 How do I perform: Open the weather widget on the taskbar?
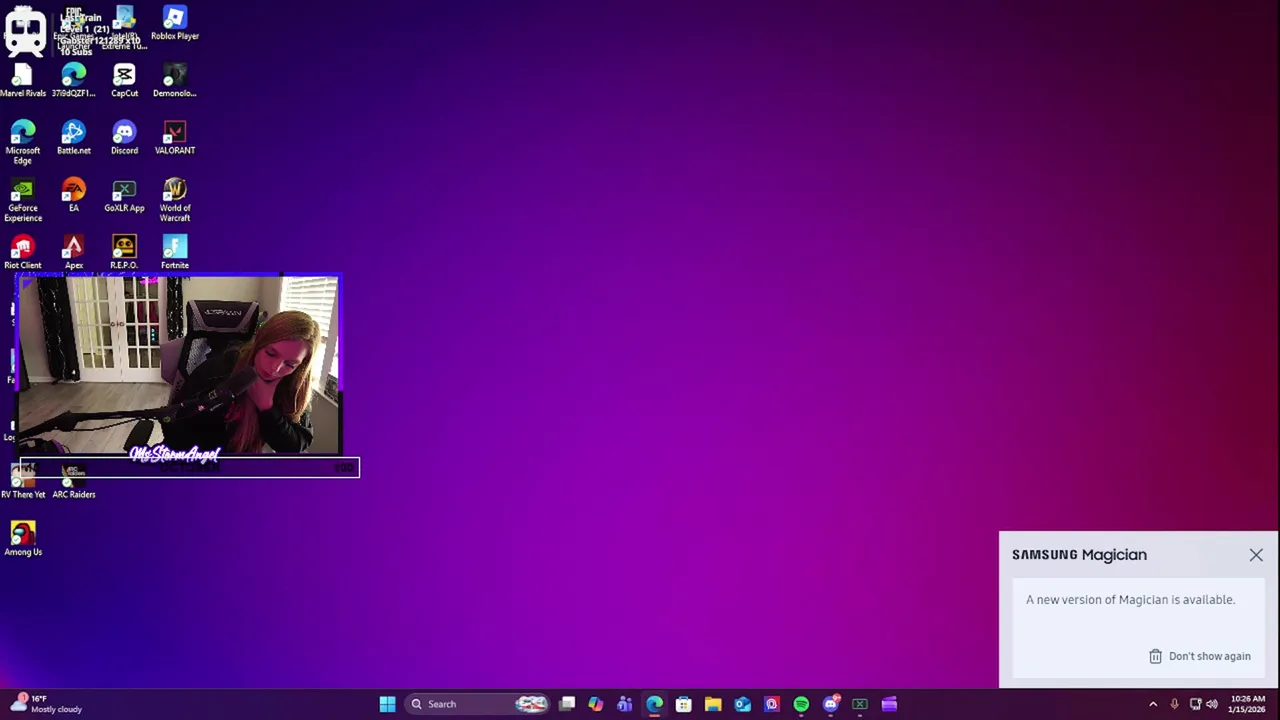(46, 704)
